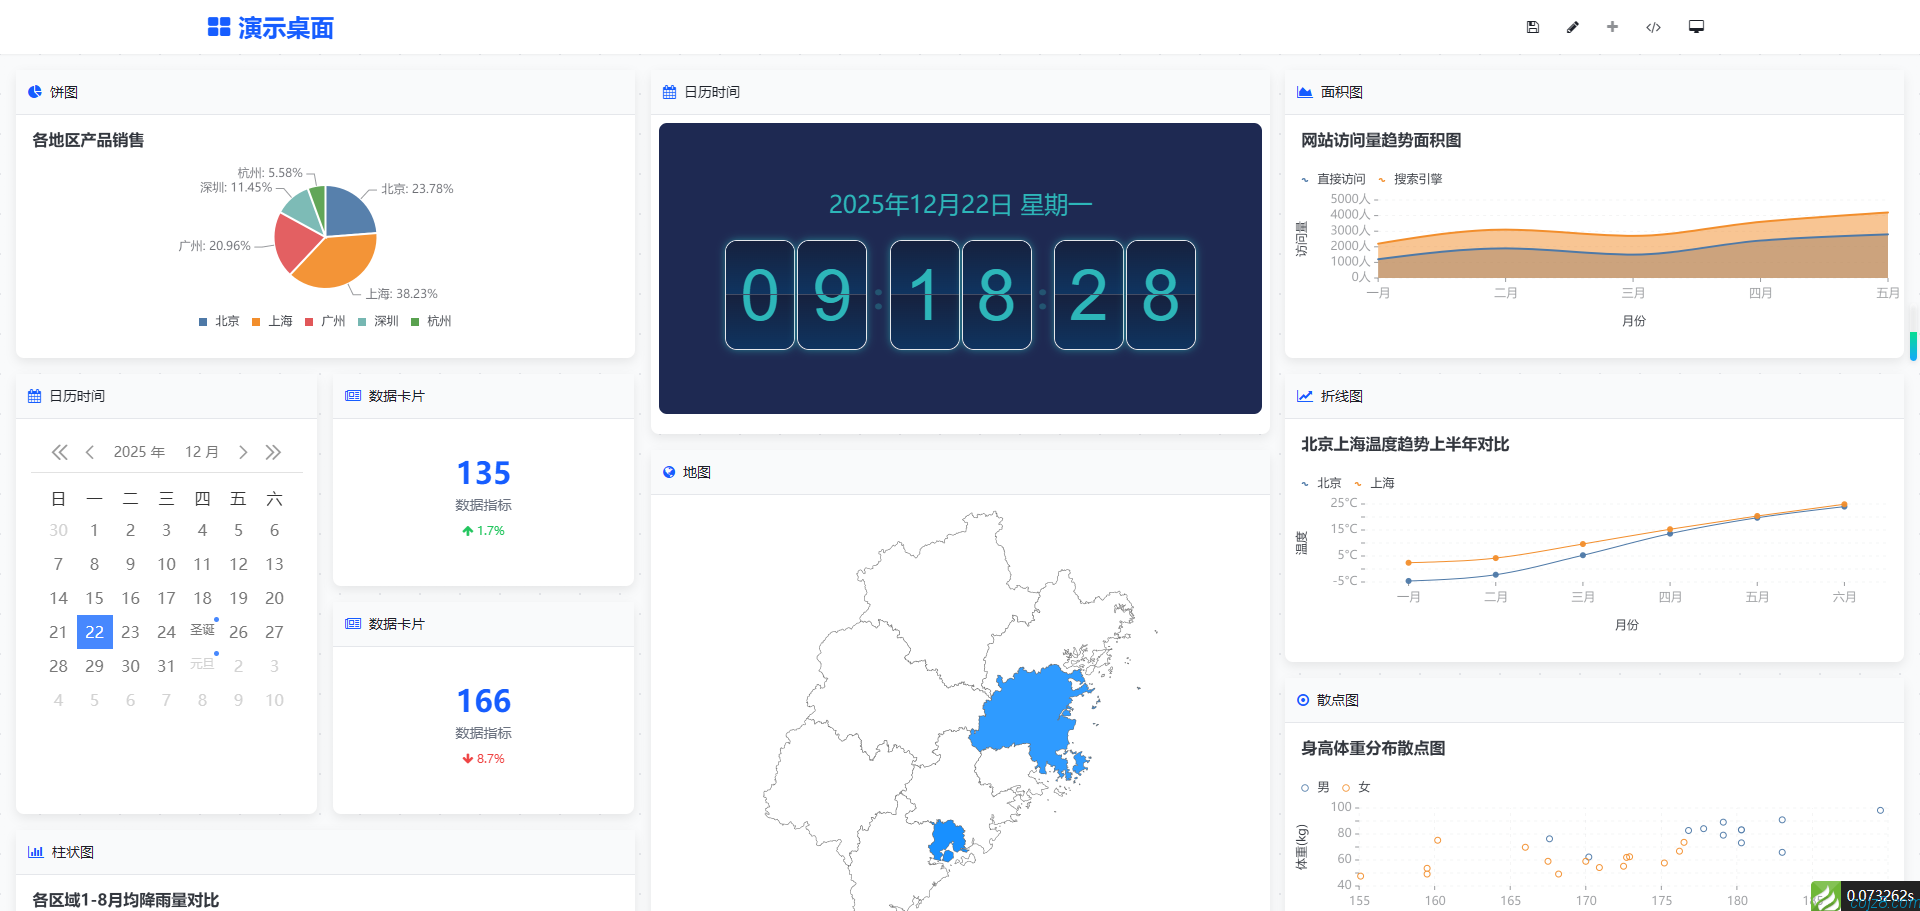Click the 日历时间 panel header
The height and width of the screenshot is (911, 1920).
[710, 91]
